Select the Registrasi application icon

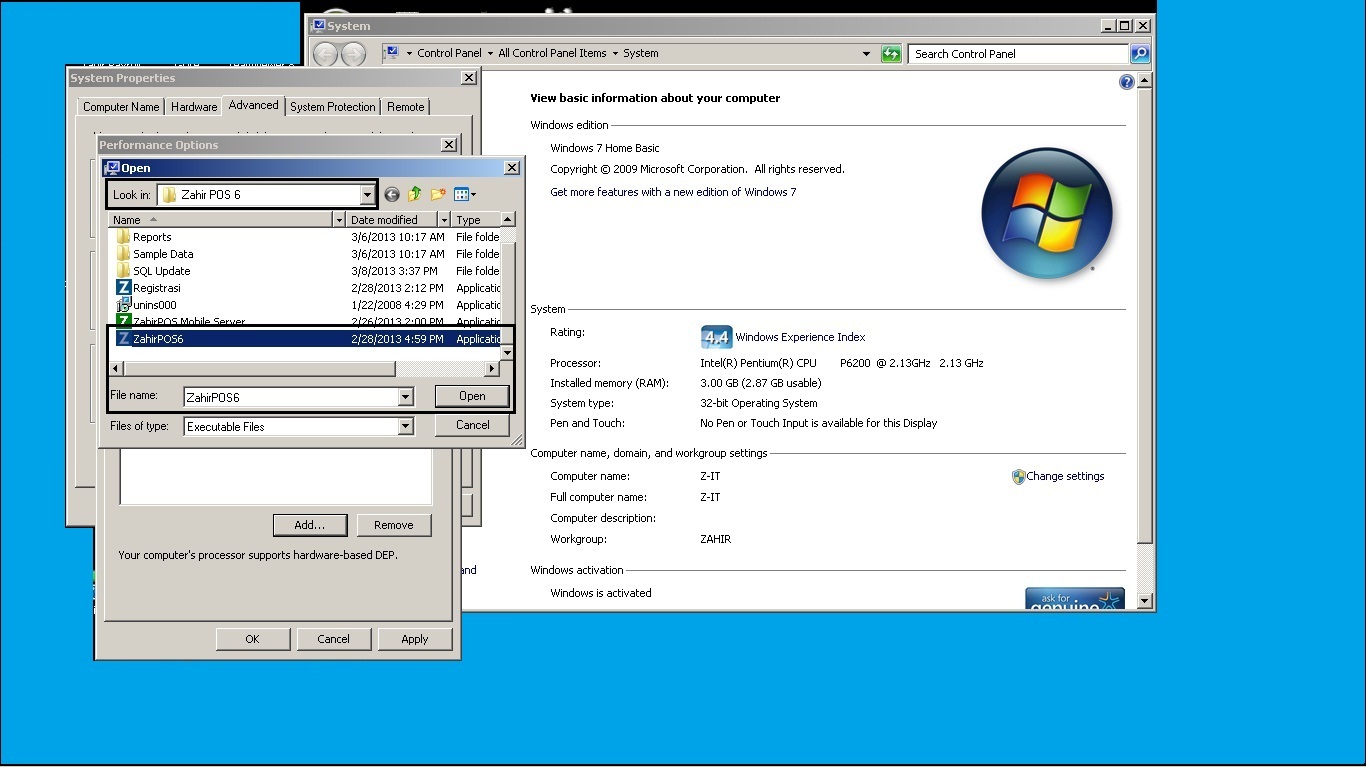pyautogui.click(x=124, y=288)
